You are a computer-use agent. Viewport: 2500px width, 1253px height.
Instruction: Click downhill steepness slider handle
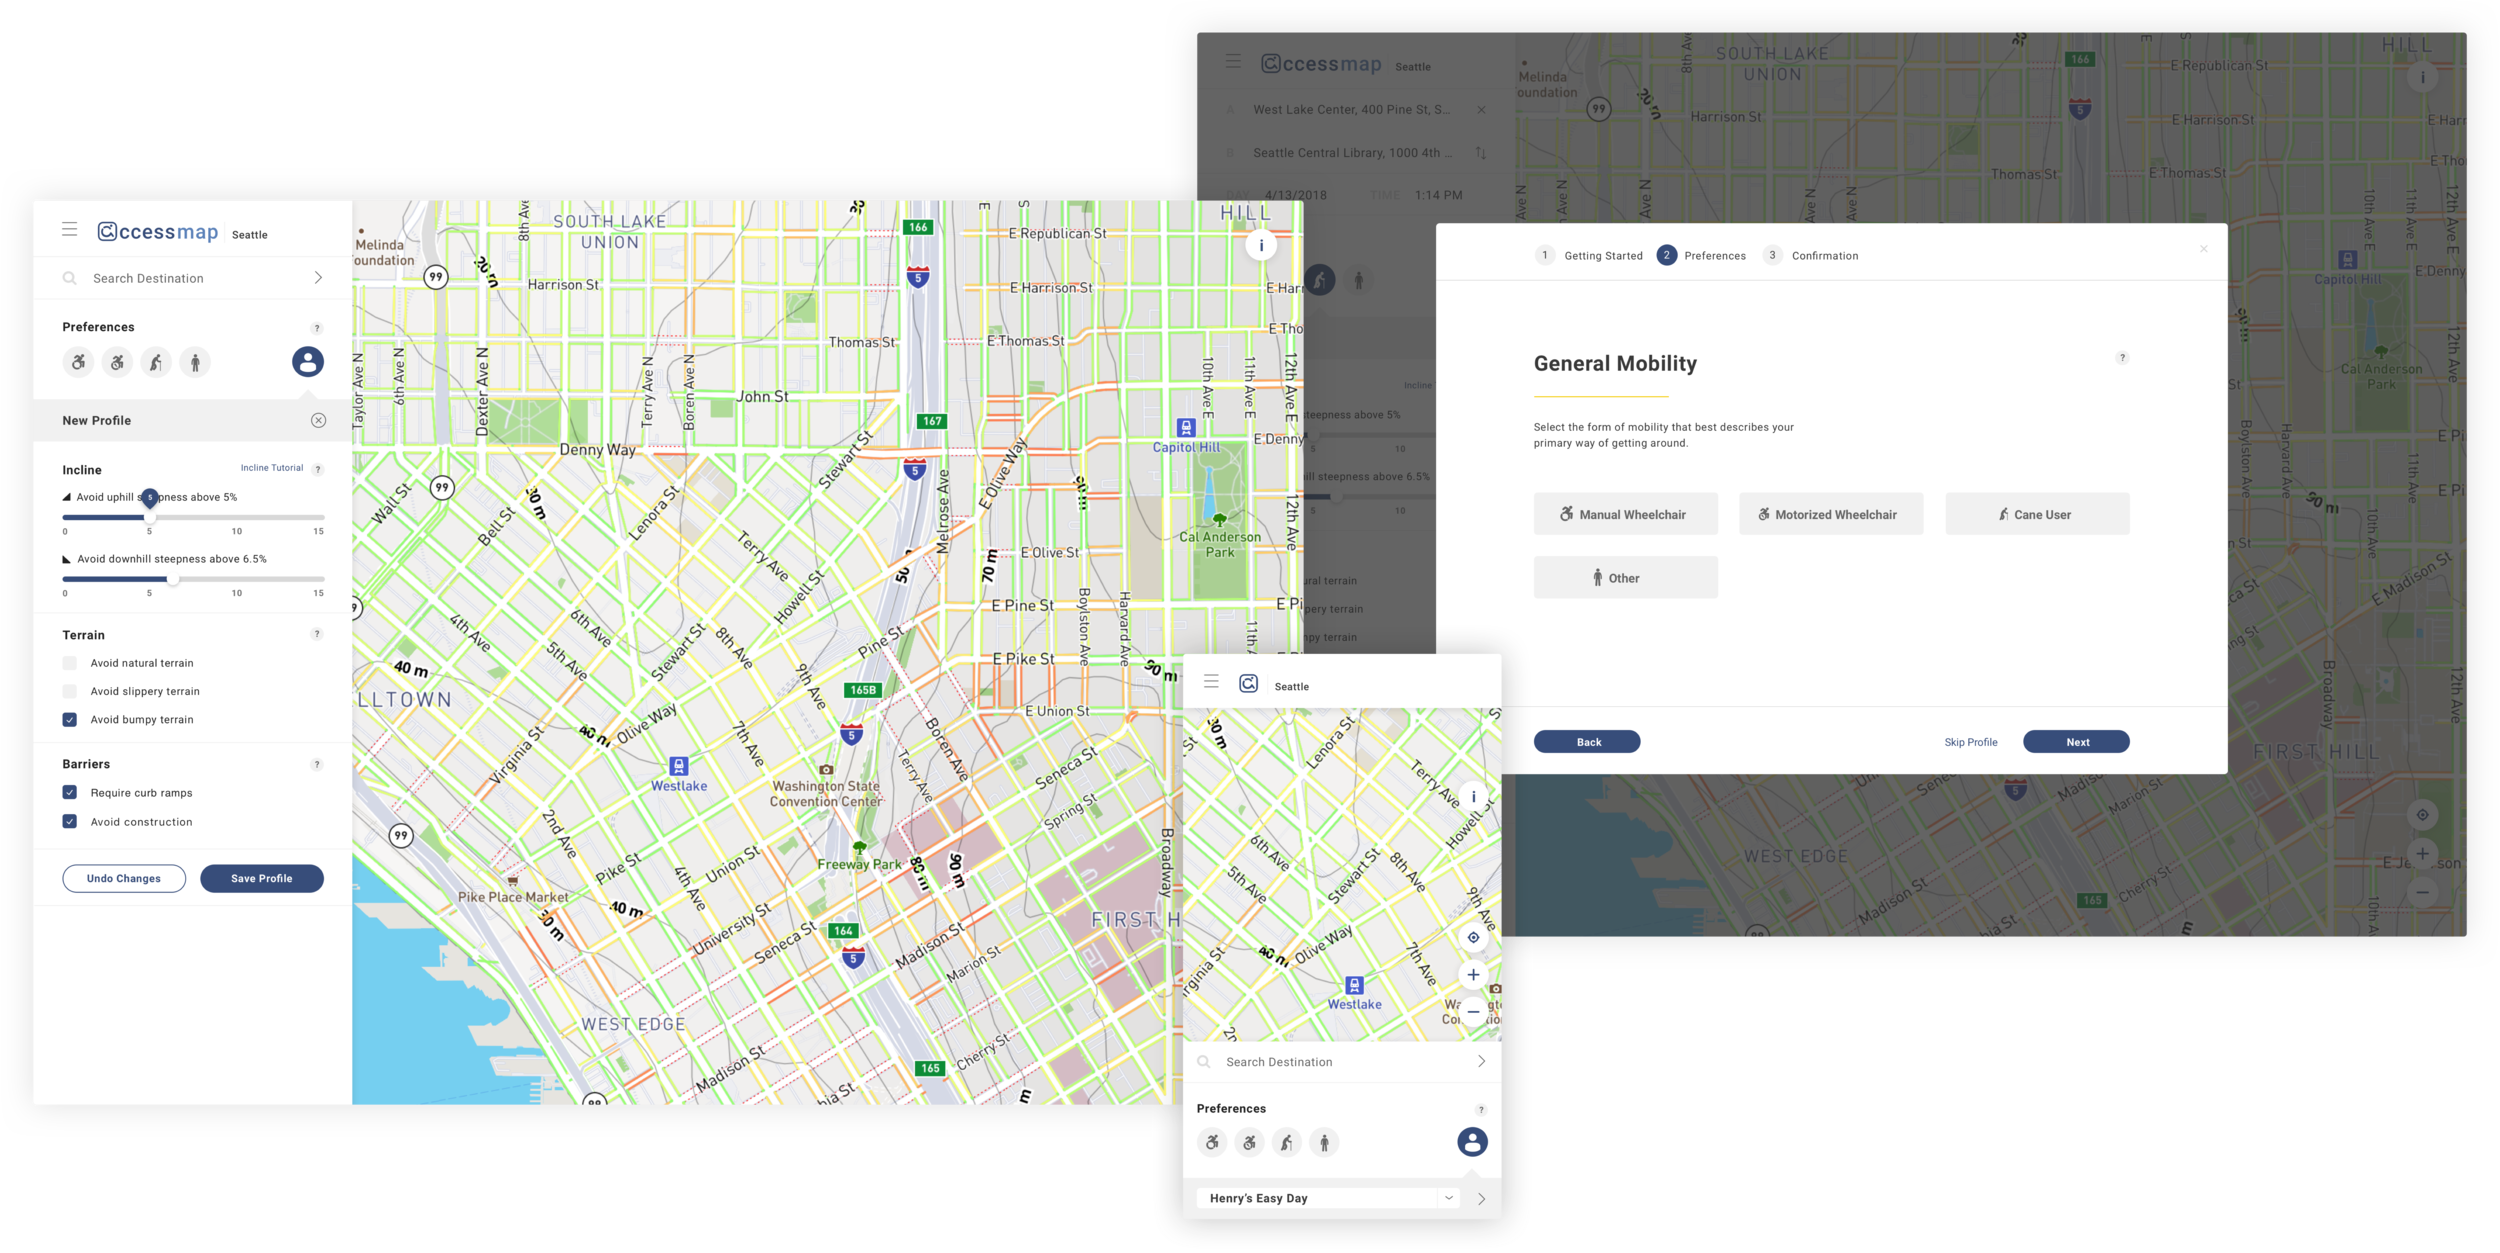(x=173, y=579)
